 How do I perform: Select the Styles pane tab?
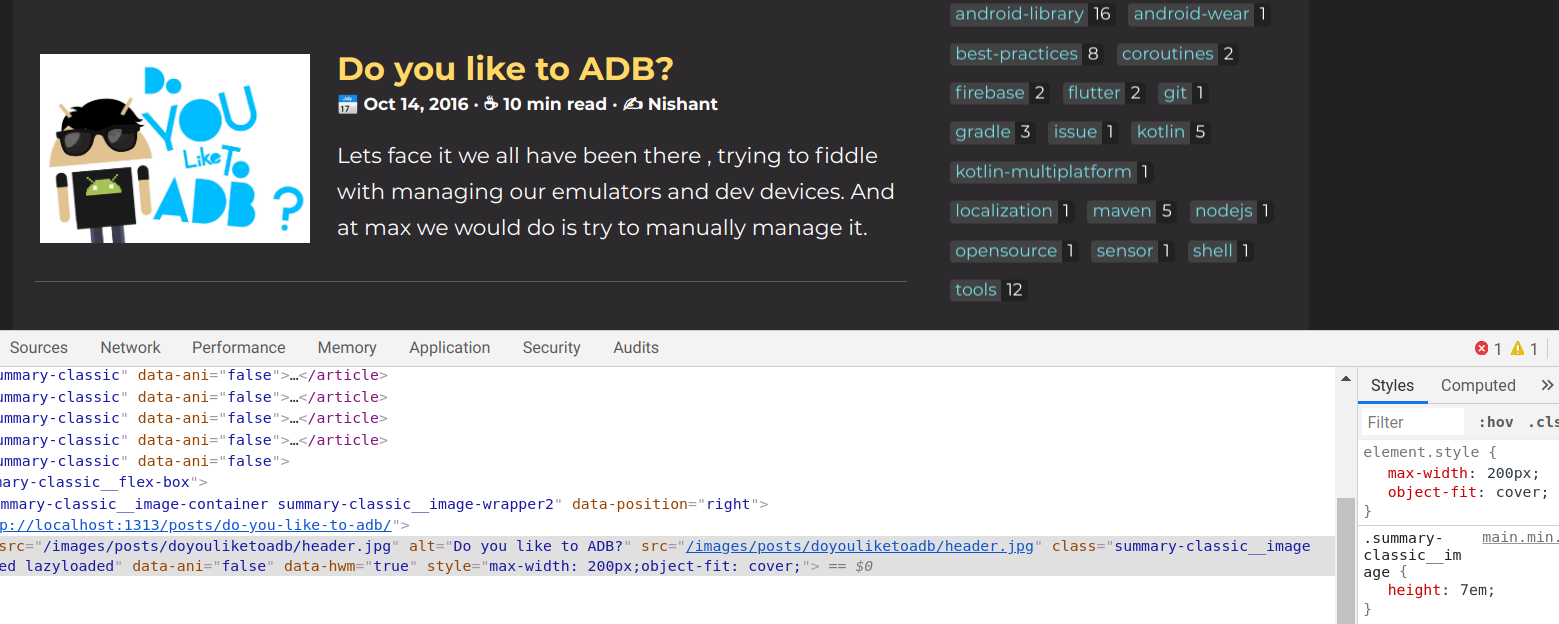pos(1392,385)
